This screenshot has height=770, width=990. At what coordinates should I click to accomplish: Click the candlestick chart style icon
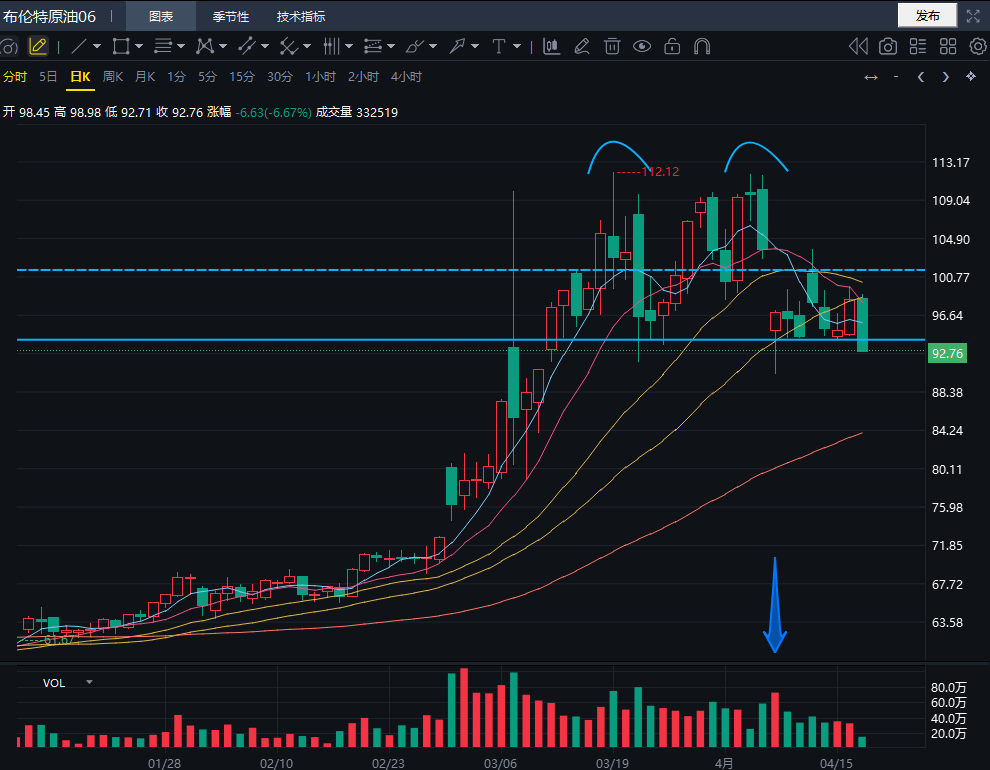pos(551,46)
